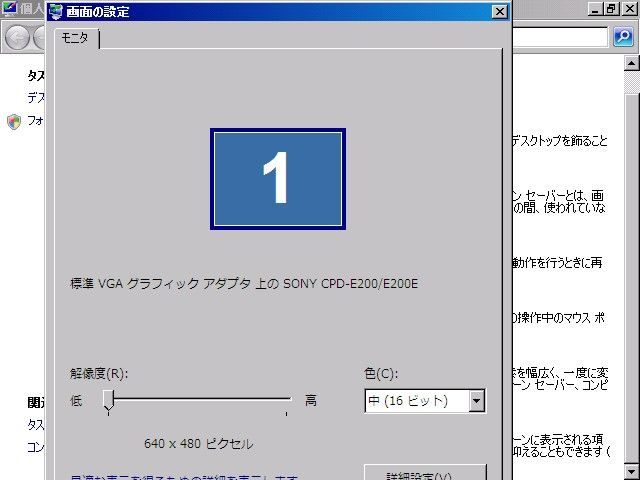Select the monitor 1 display thumbnail

(x=277, y=179)
